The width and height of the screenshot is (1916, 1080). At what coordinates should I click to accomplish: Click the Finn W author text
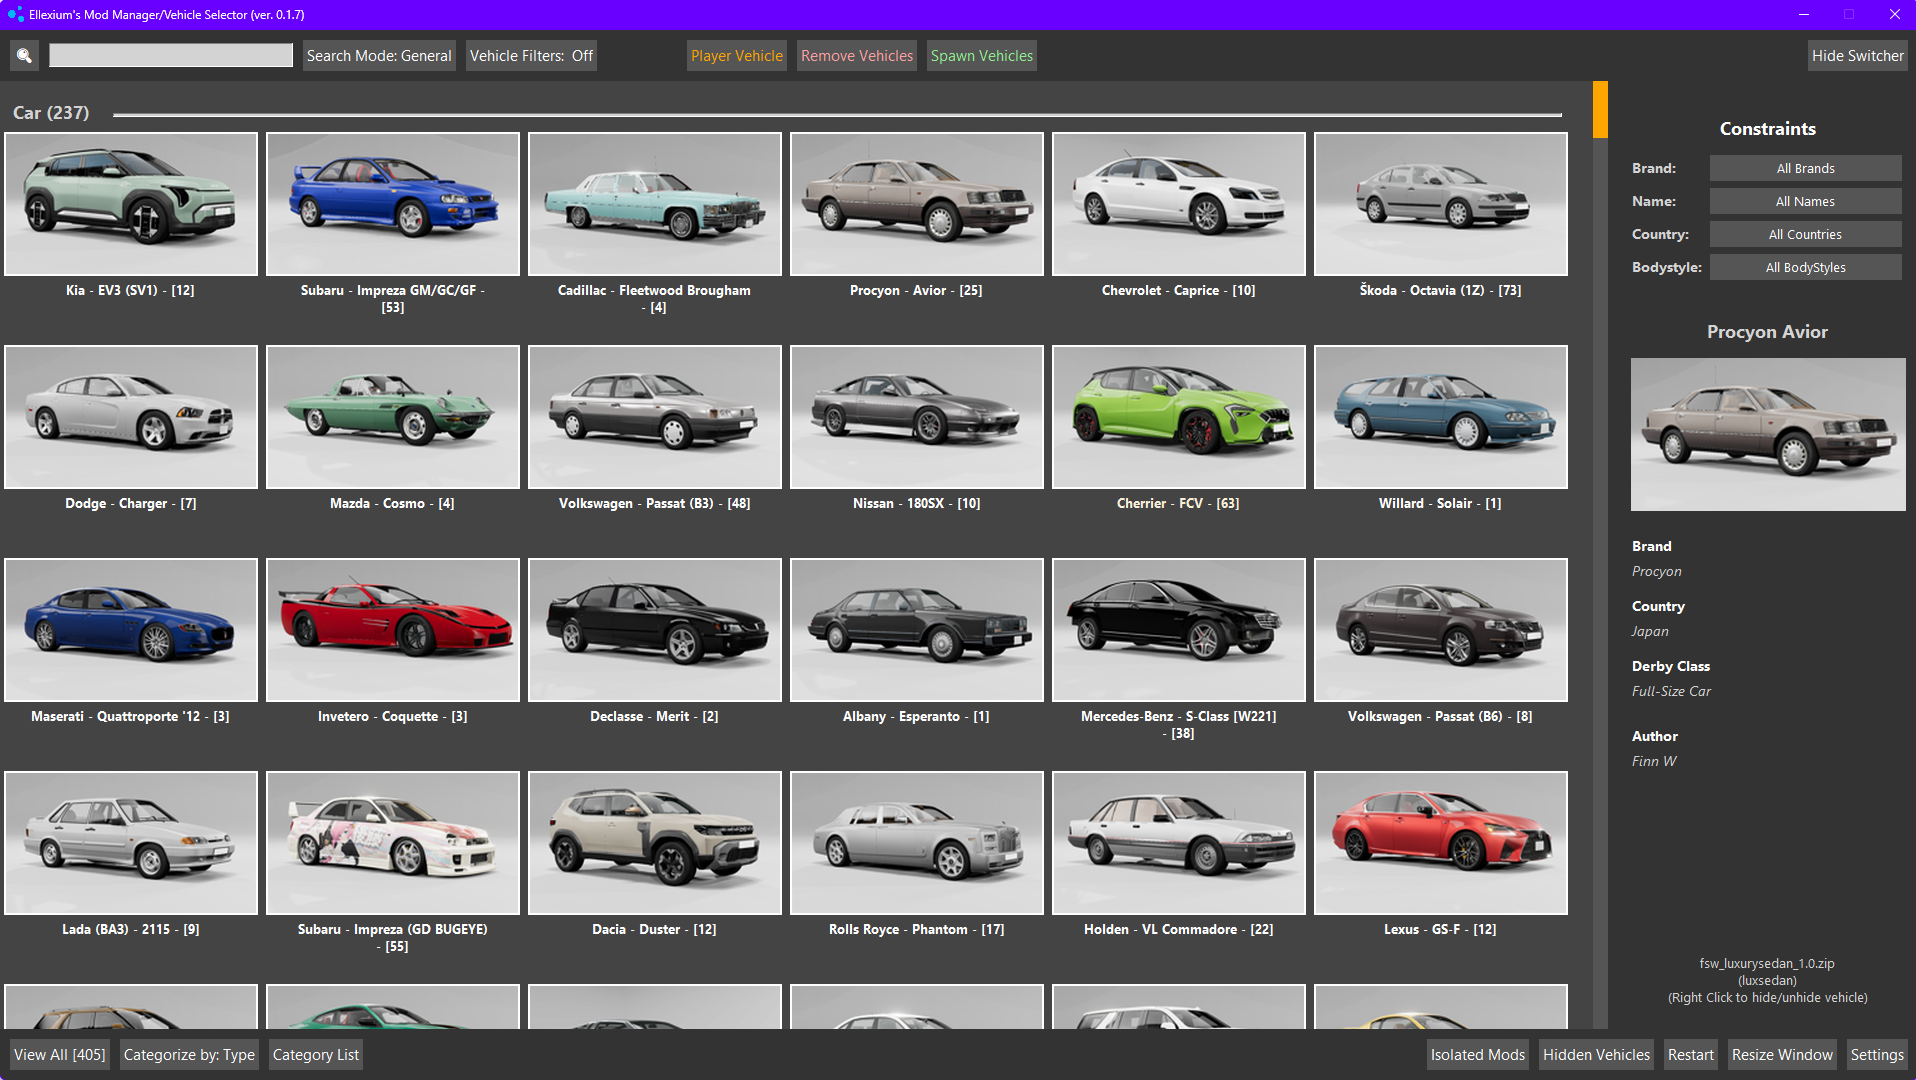(x=1654, y=761)
